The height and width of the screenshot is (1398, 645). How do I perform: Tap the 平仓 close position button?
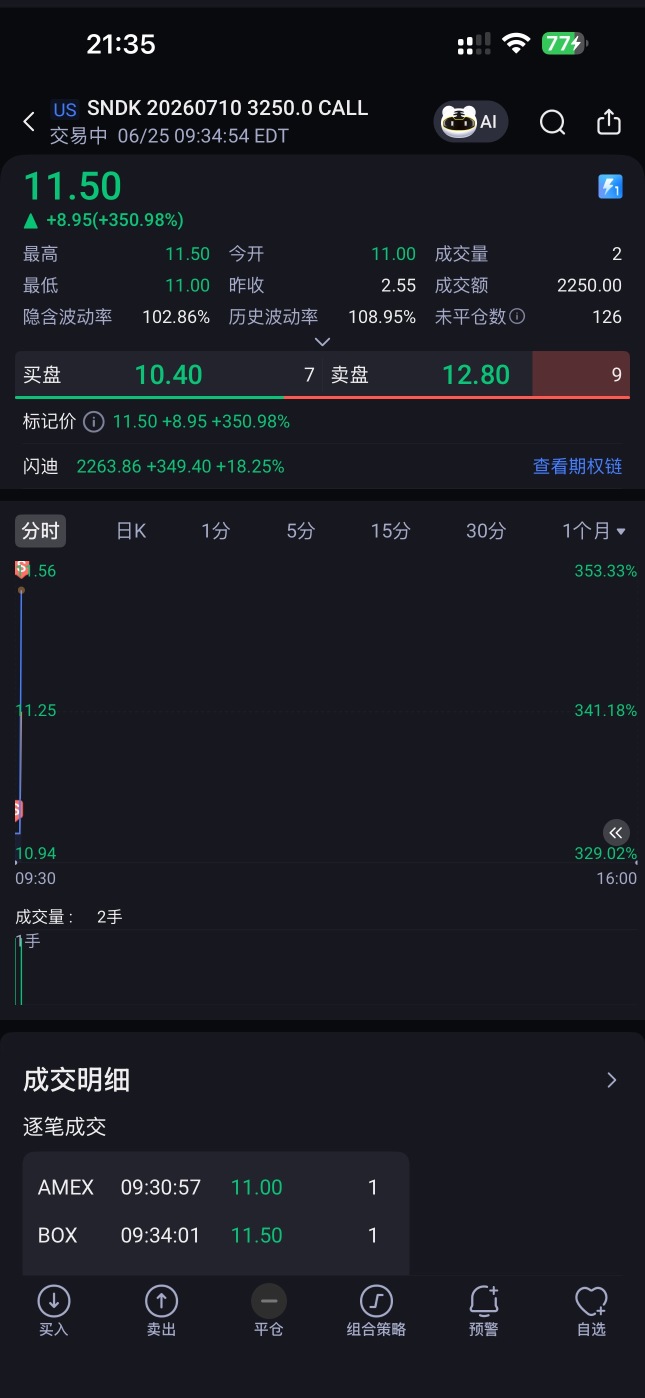coord(268,1311)
